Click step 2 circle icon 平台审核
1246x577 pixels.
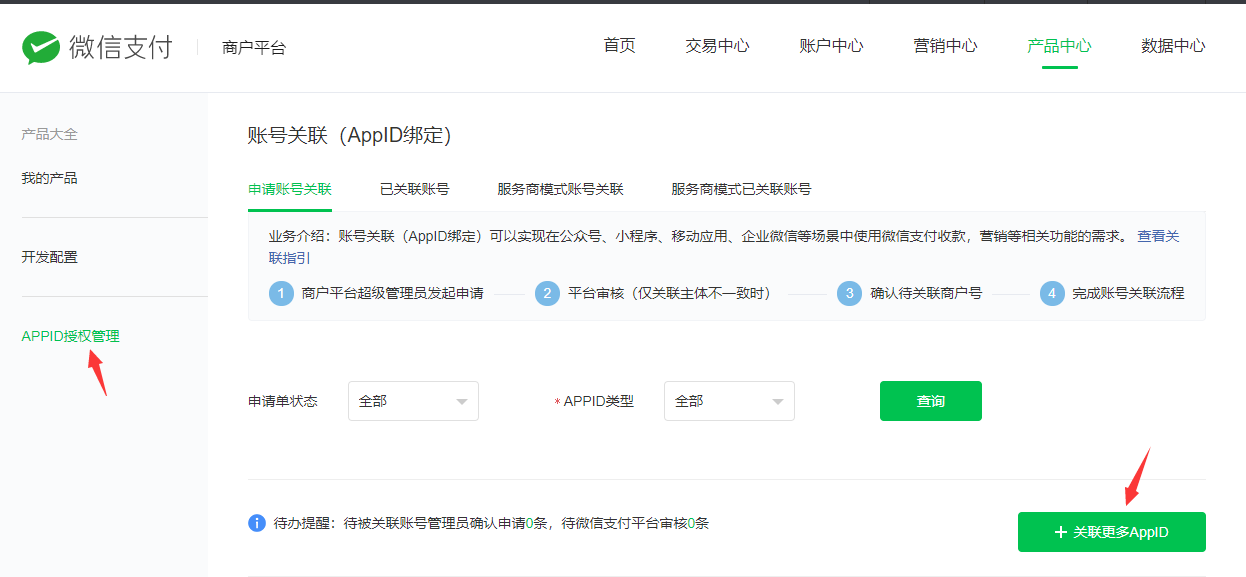pos(547,293)
